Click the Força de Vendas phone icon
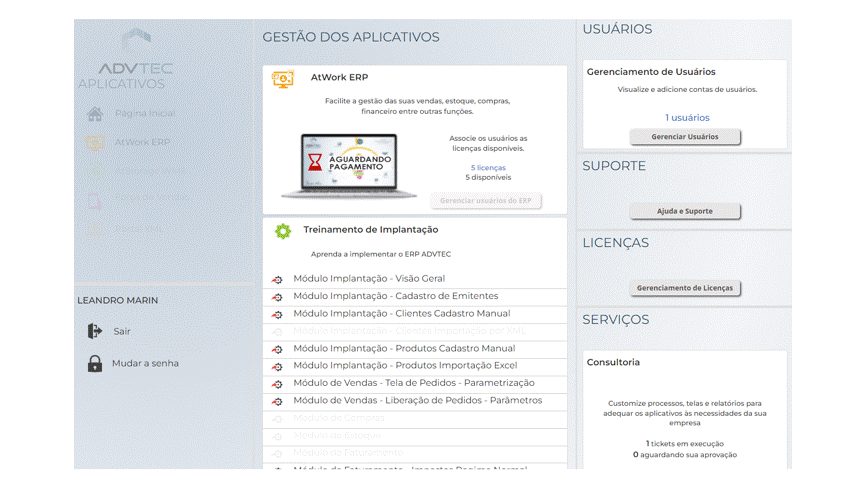The image size is (853, 480). 95,200
